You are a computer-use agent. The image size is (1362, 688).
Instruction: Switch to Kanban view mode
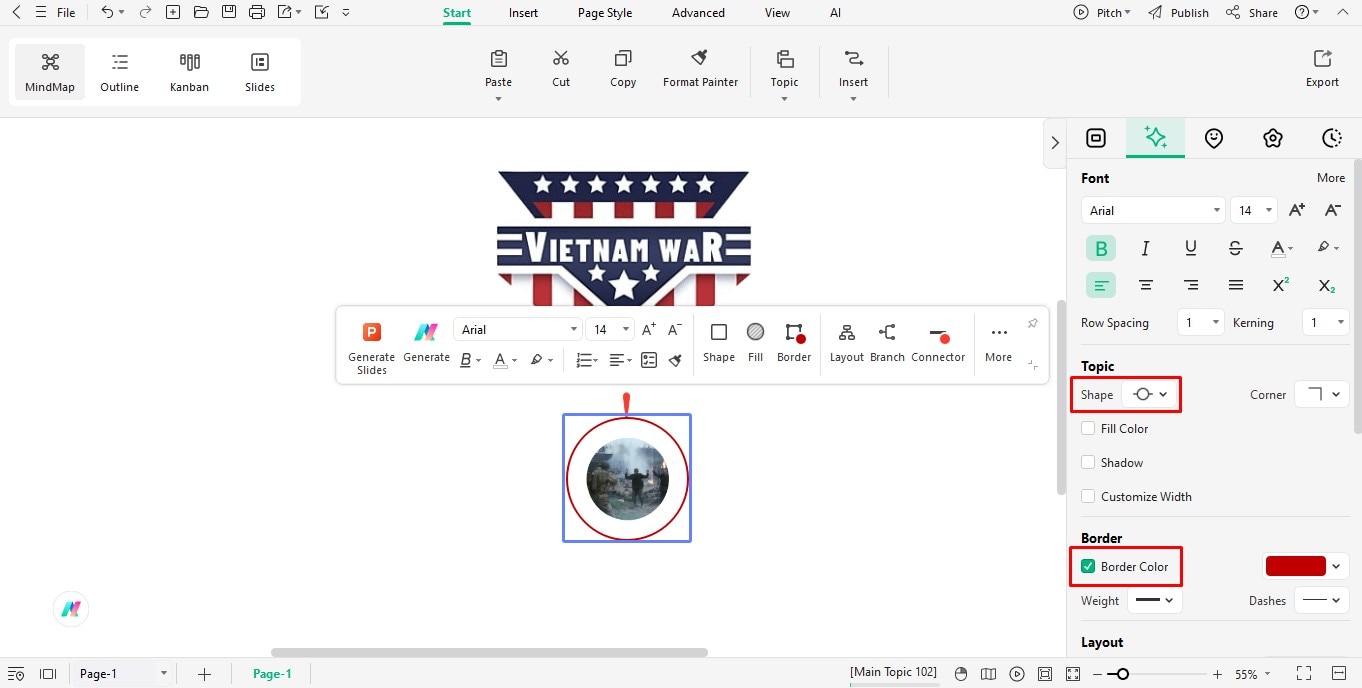(x=190, y=73)
